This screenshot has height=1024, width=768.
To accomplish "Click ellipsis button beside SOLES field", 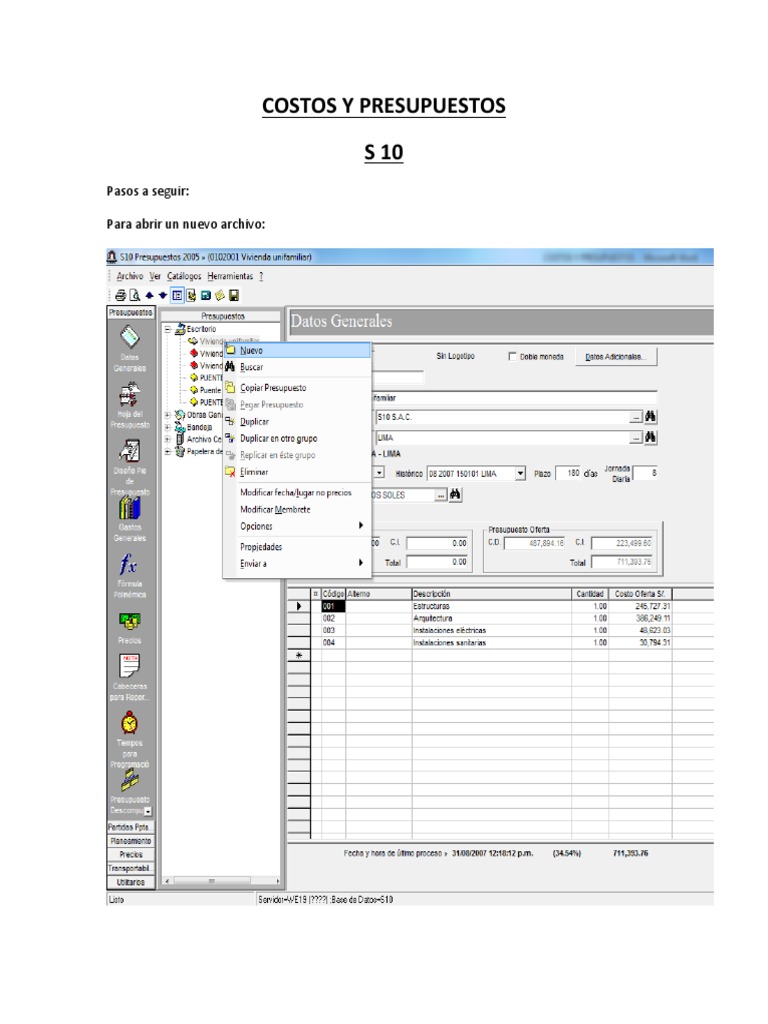I will 441,496.
